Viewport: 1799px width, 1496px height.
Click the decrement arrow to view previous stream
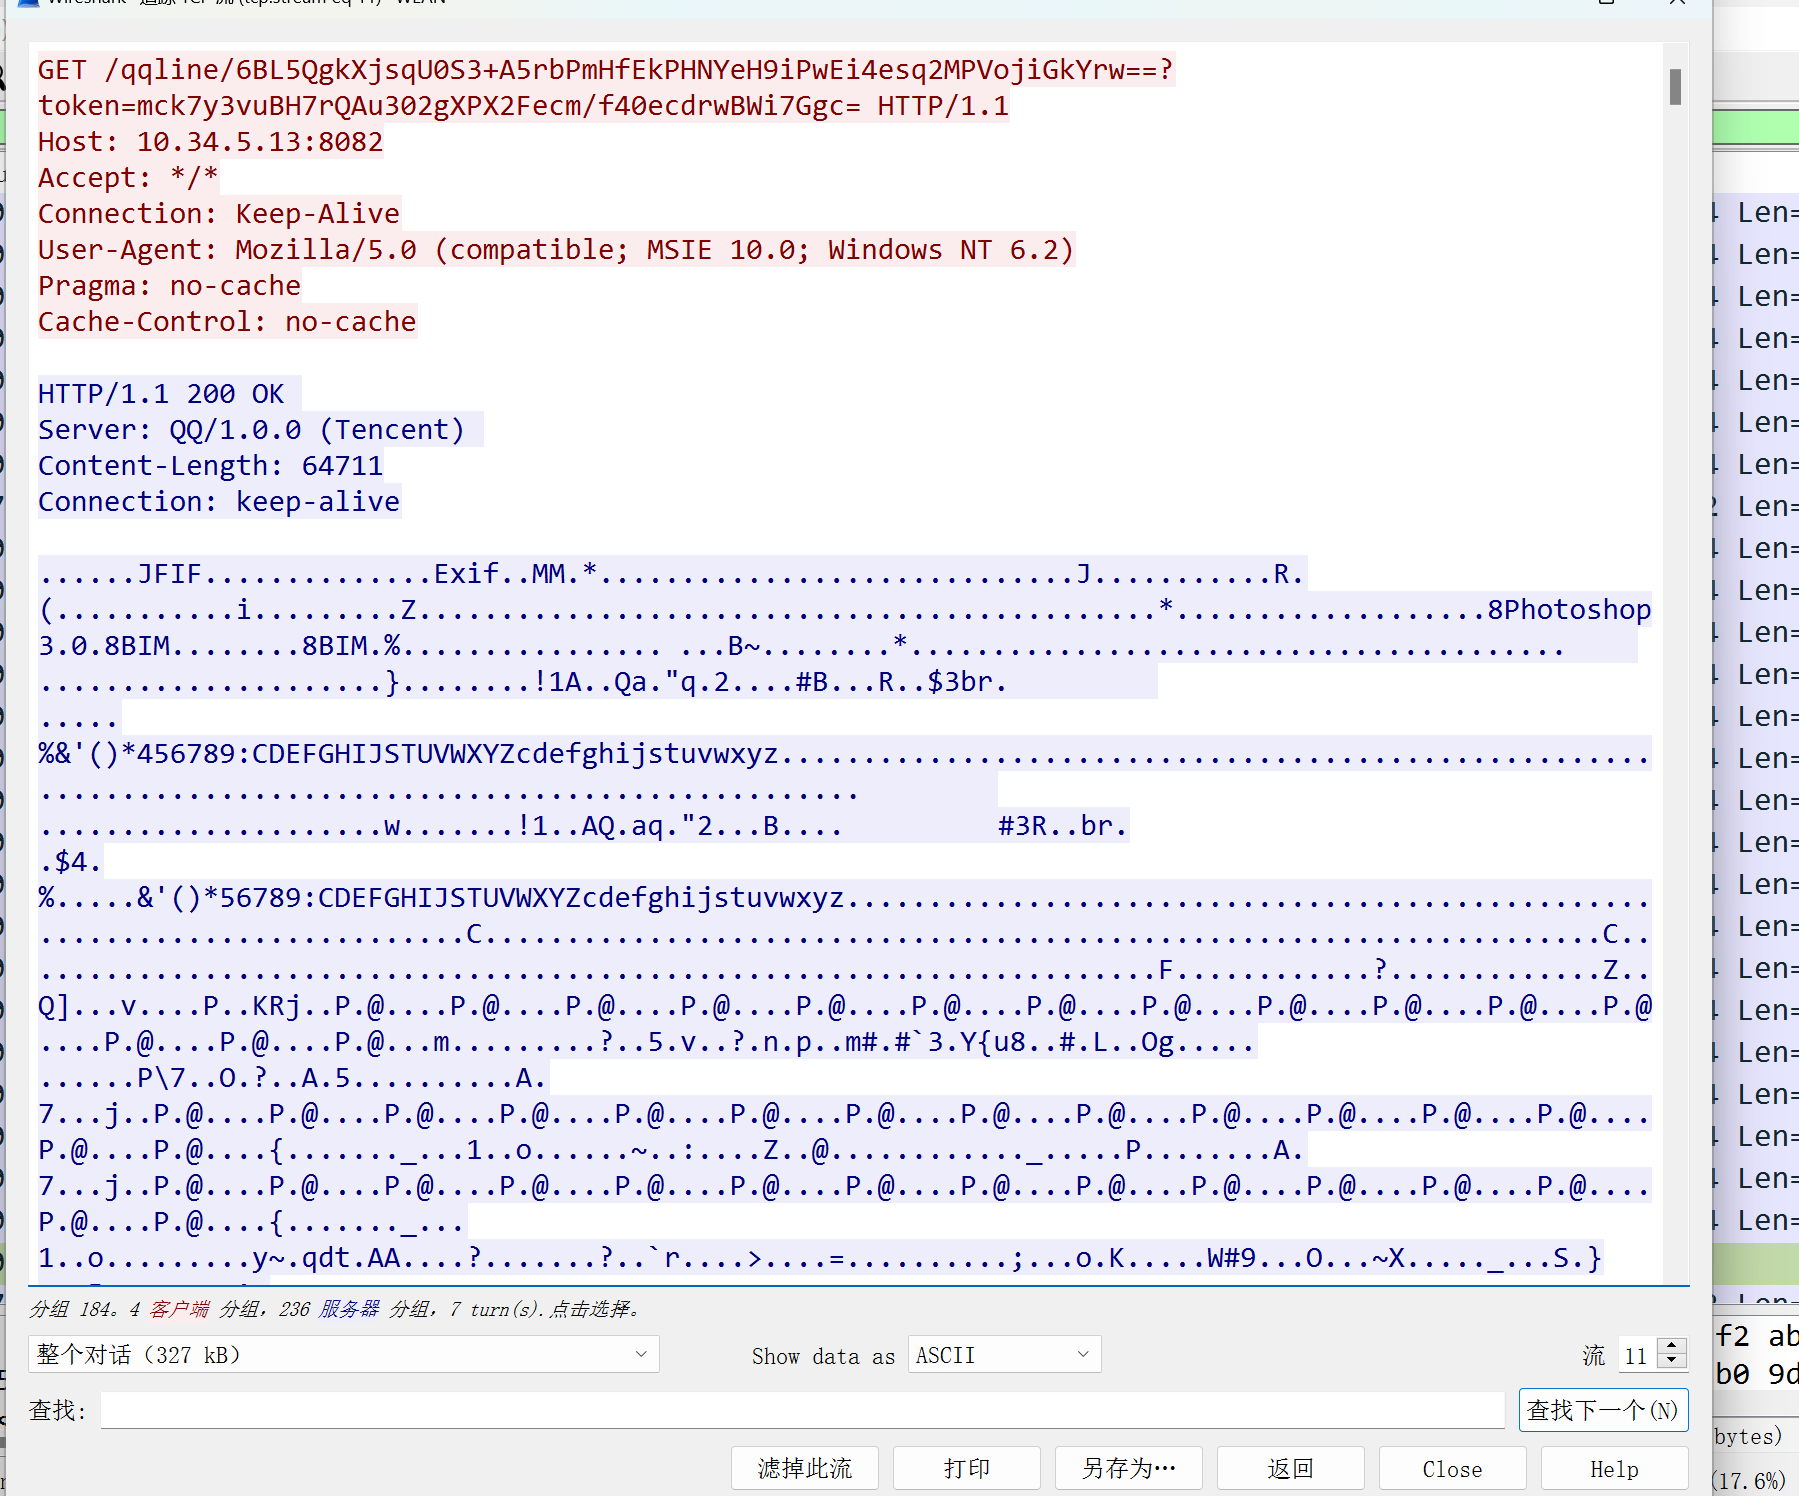1672,1362
